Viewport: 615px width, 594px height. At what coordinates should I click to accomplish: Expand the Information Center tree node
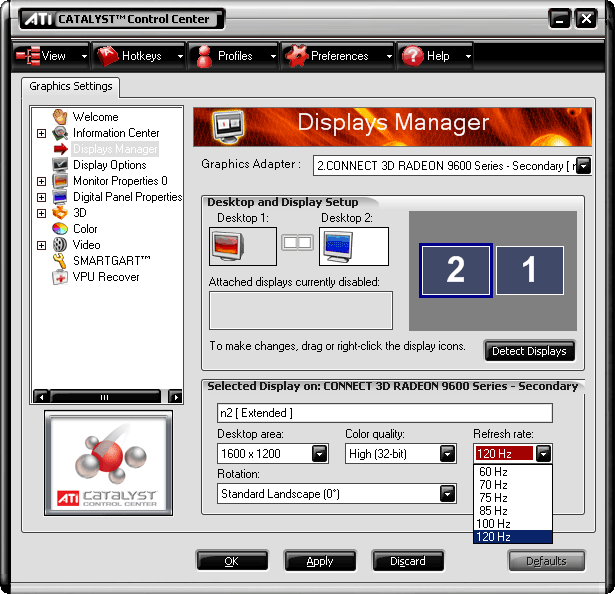[41, 133]
